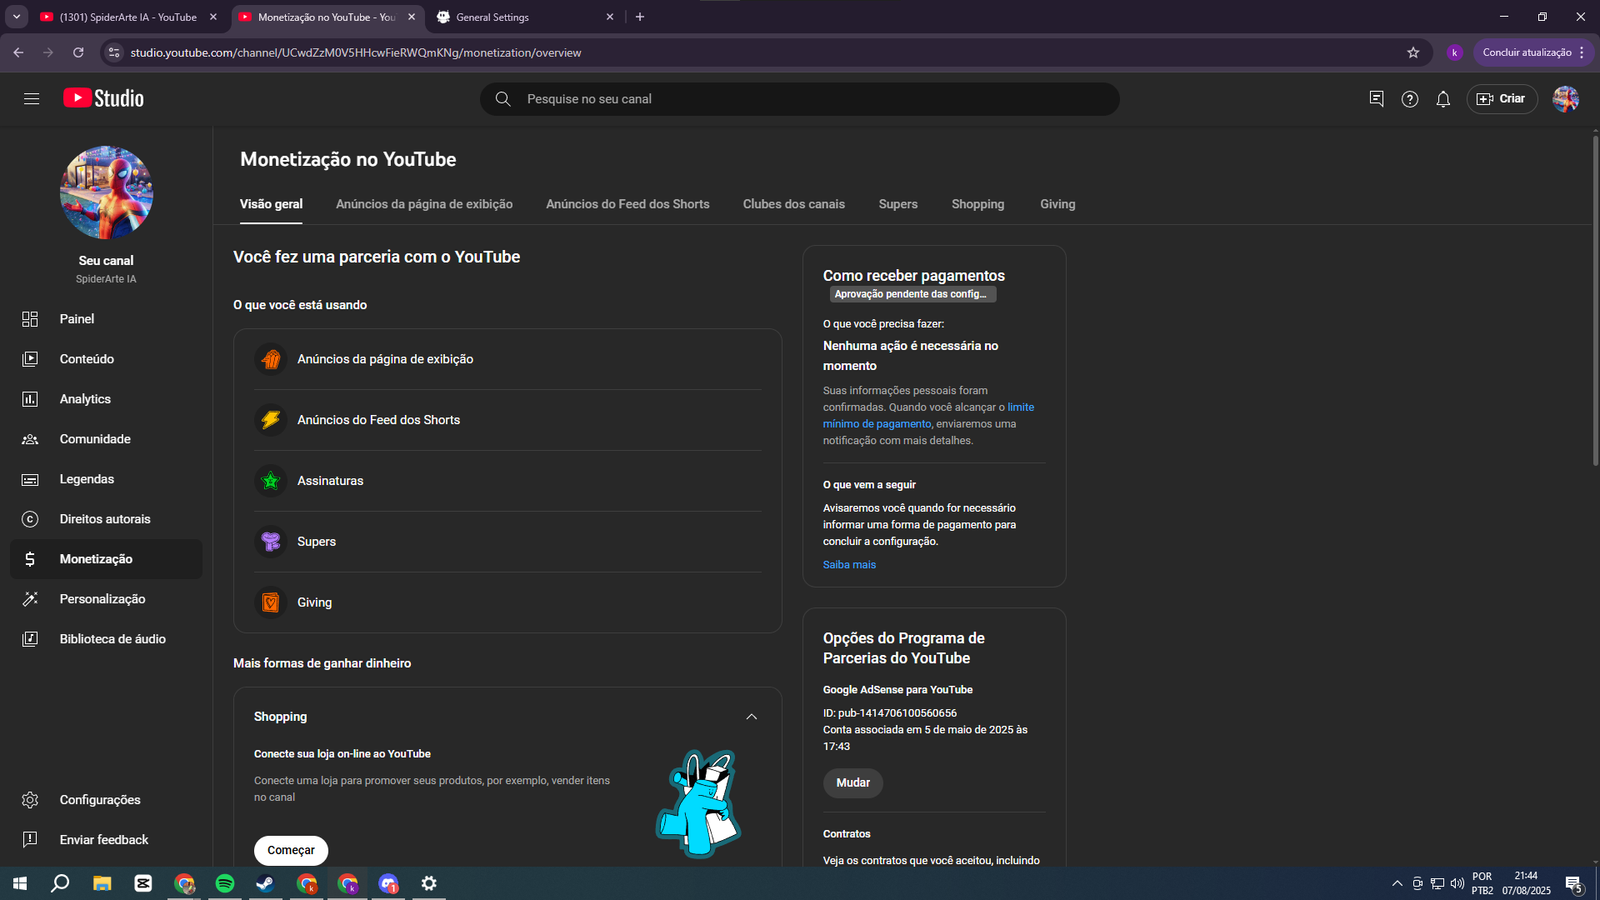Open Biblioteca de áudio in sidebar
1600x900 pixels.
(x=106, y=639)
